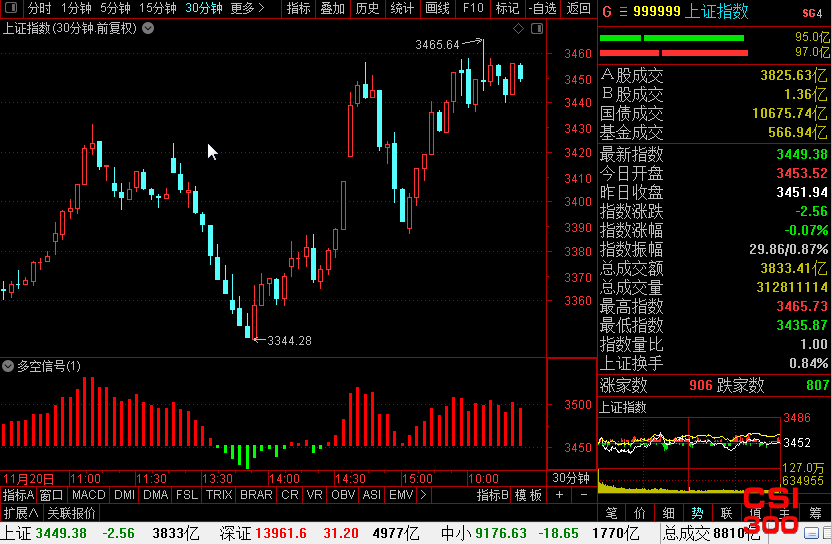Remove from watchlist with -自选
This screenshot has height=544, width=832.
pos(543,8)
